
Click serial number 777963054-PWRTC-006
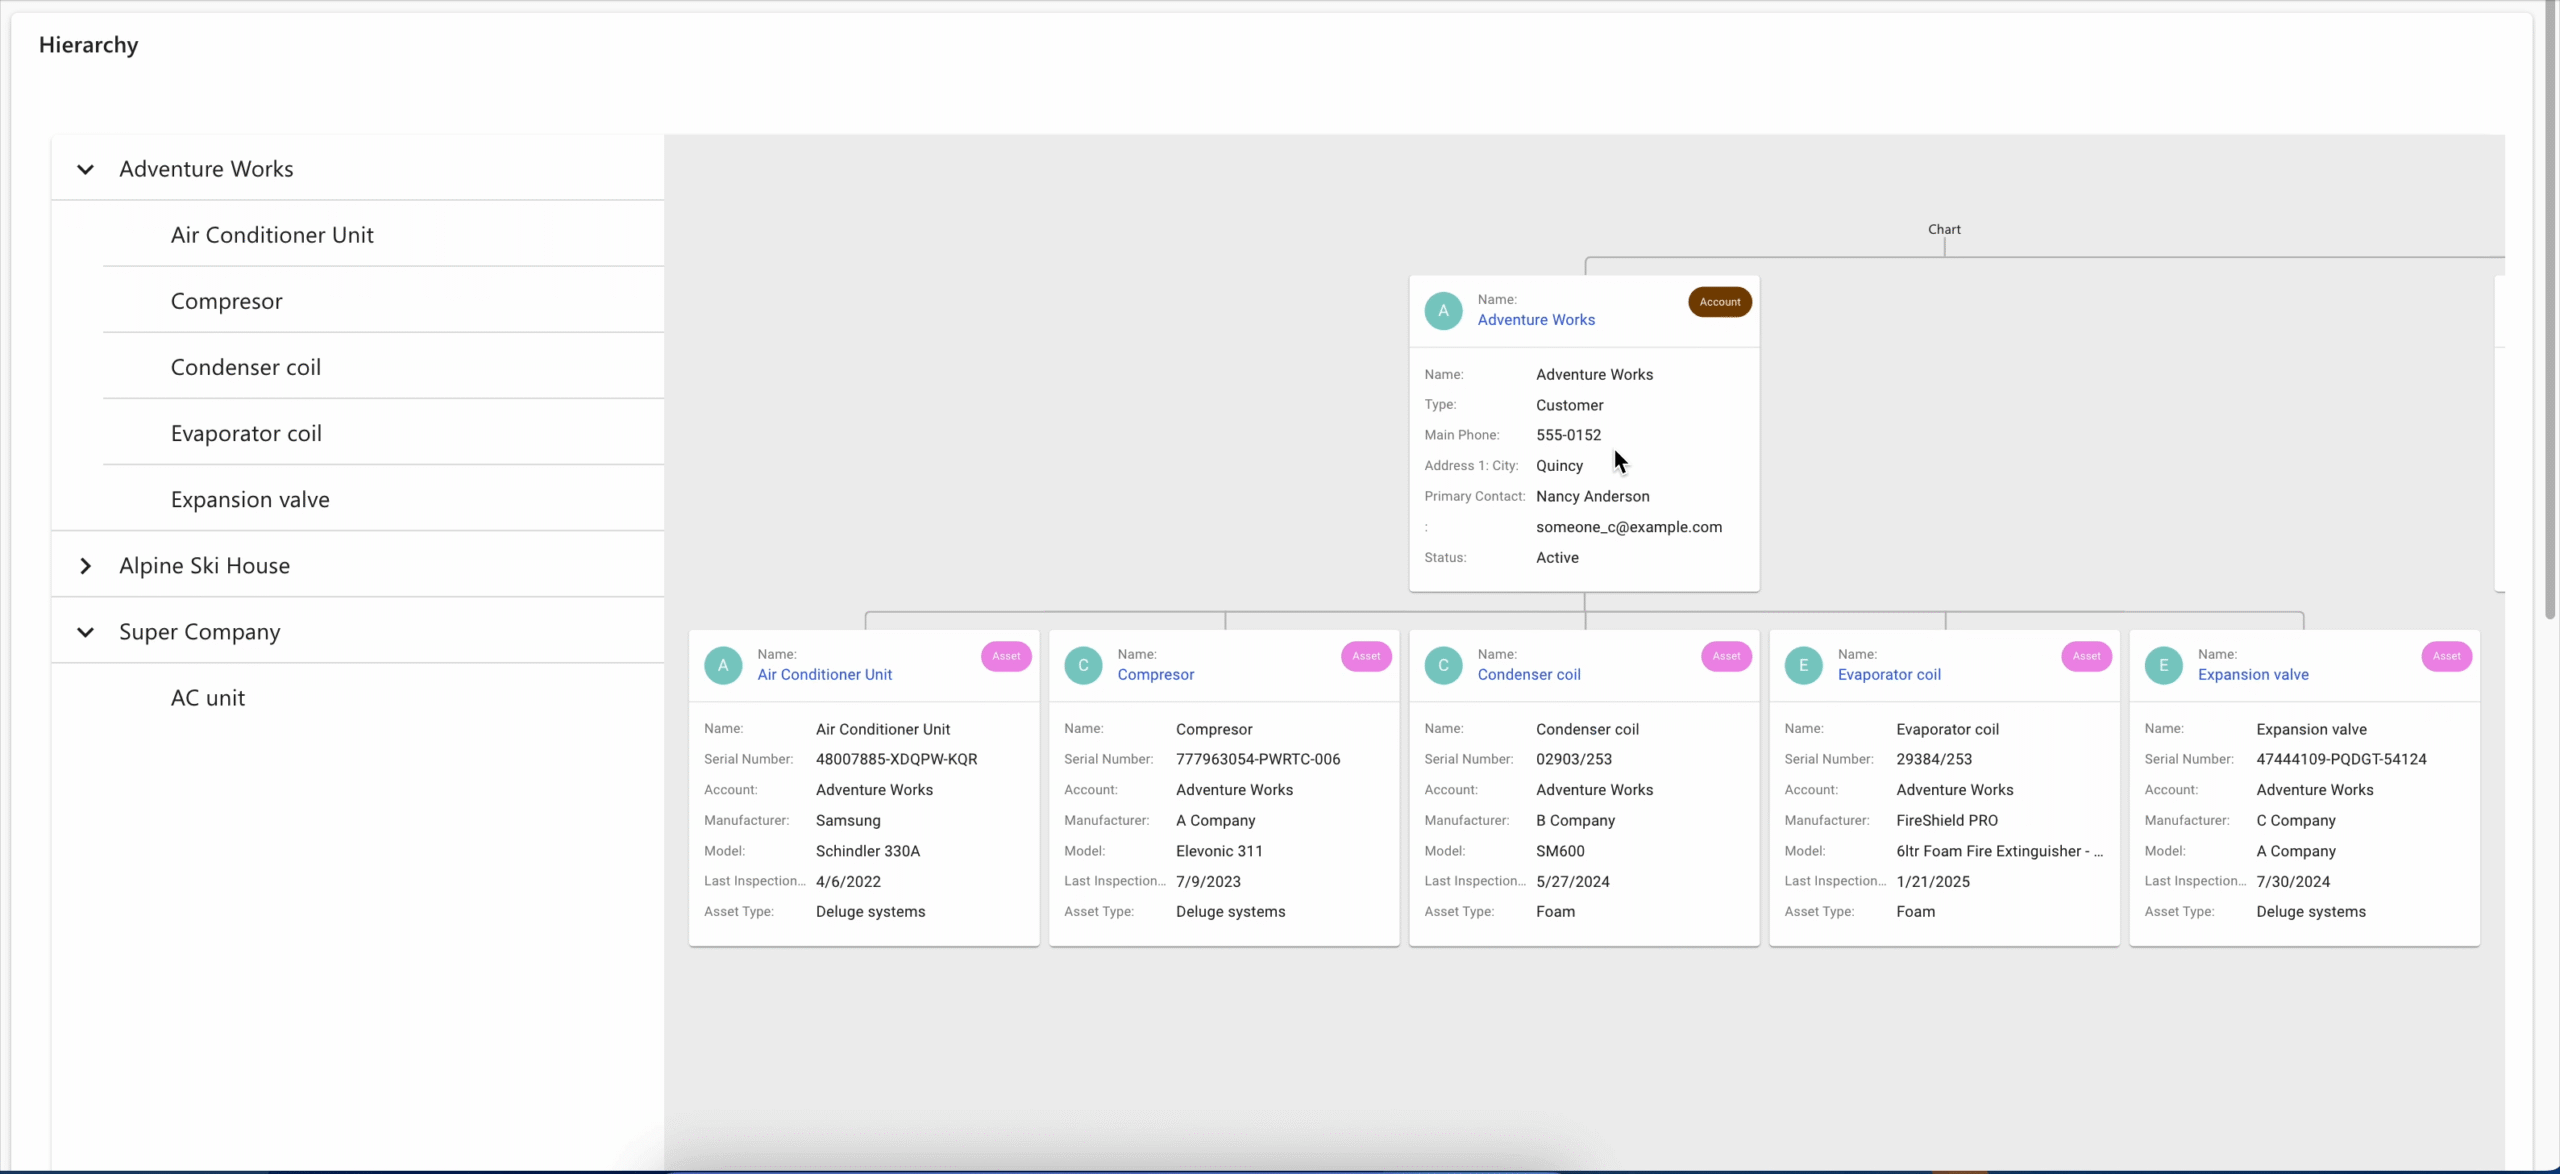(1258, 759)
